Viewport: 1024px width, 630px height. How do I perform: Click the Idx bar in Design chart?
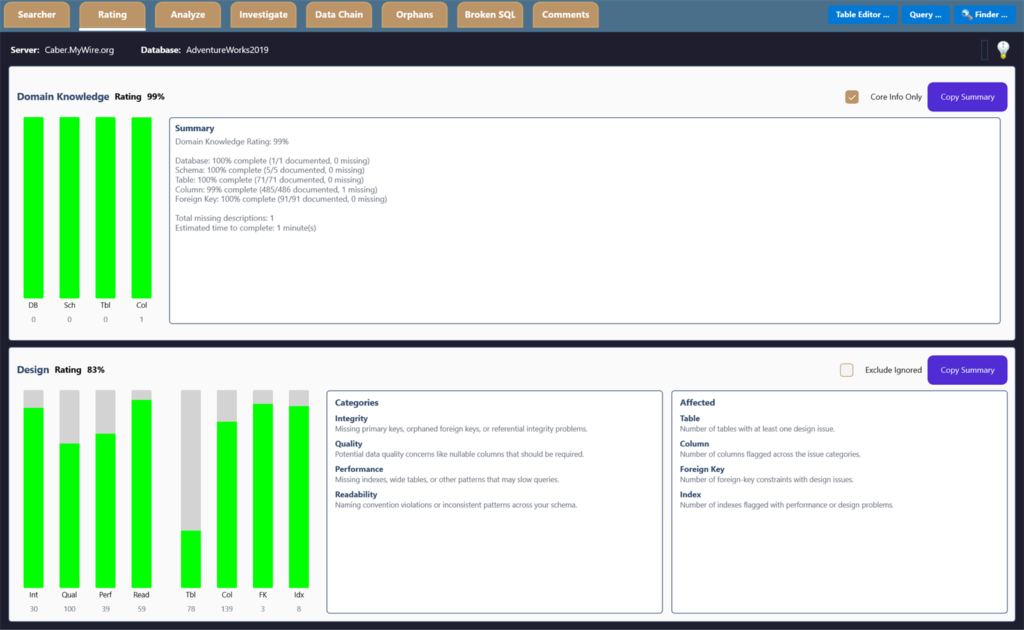click(298, 489)
